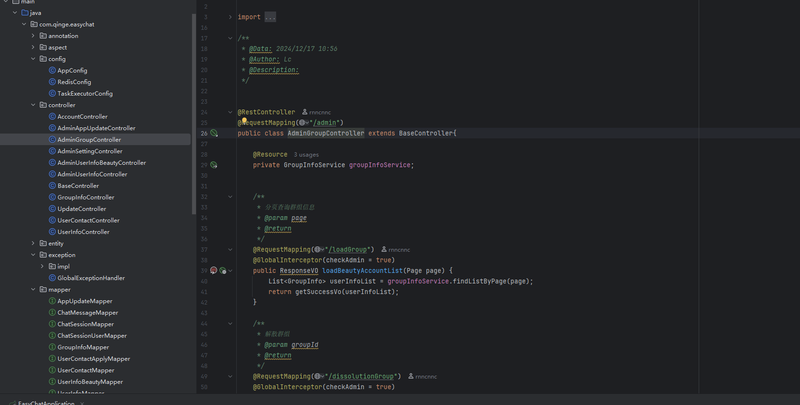Expand the folded import statement

(230, 17)
